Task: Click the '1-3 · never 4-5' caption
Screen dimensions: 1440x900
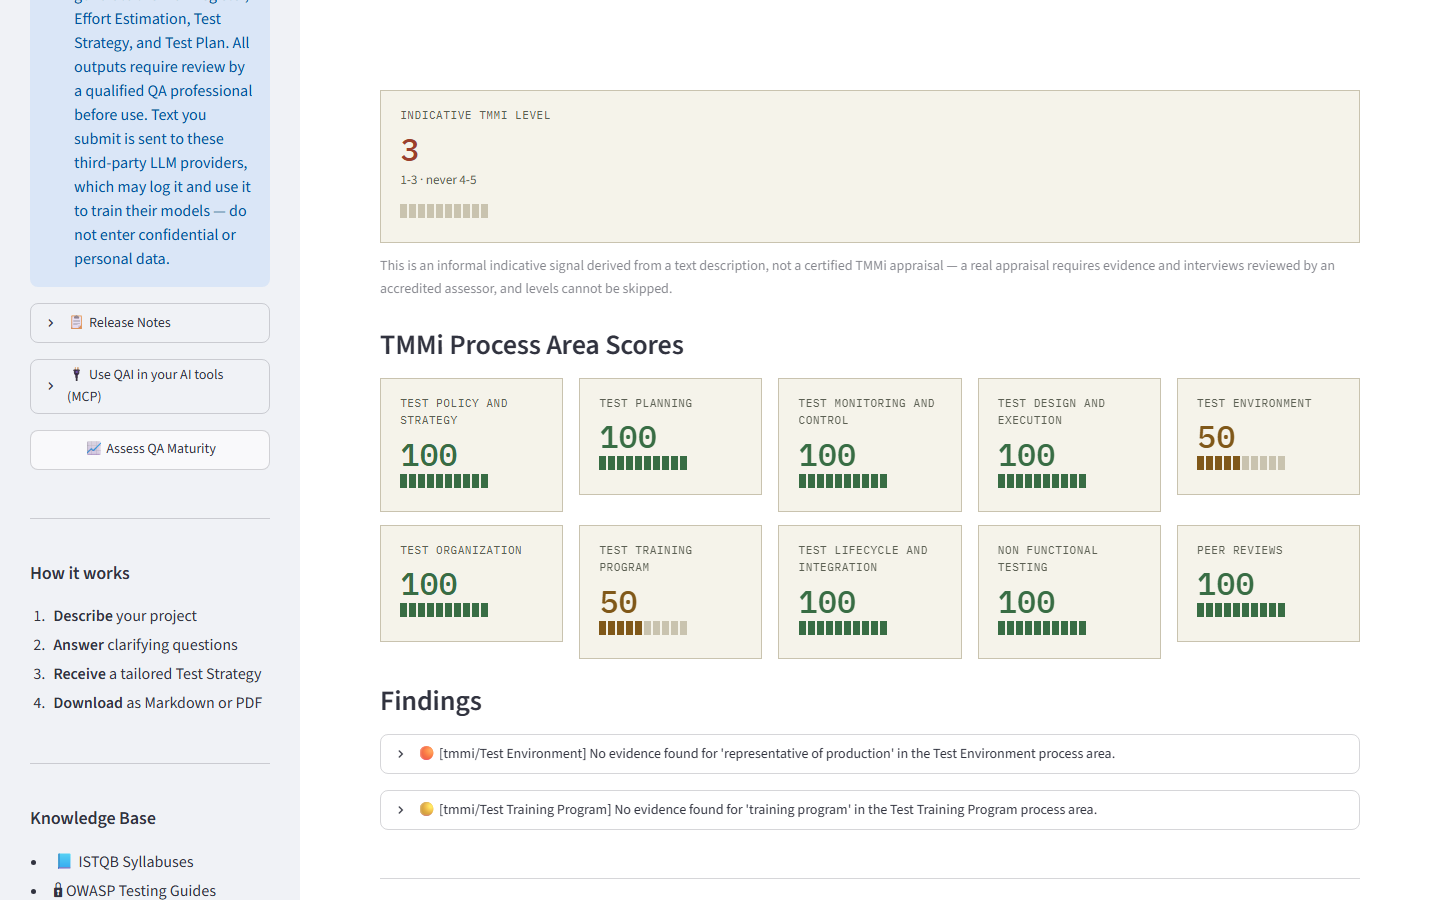Action: 438,180
